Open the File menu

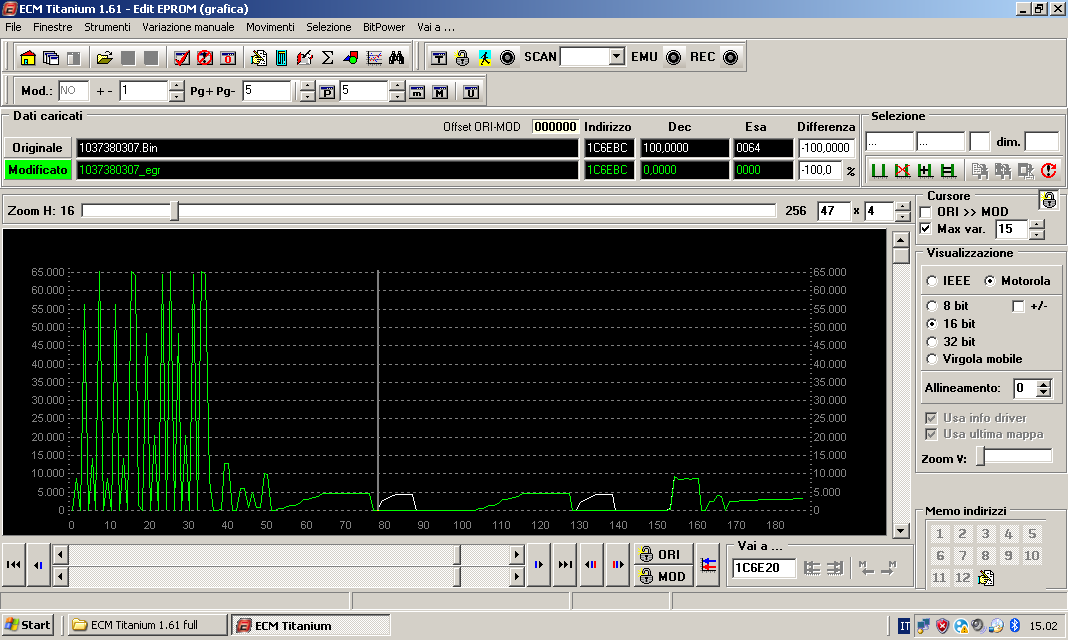coord(14,27)
